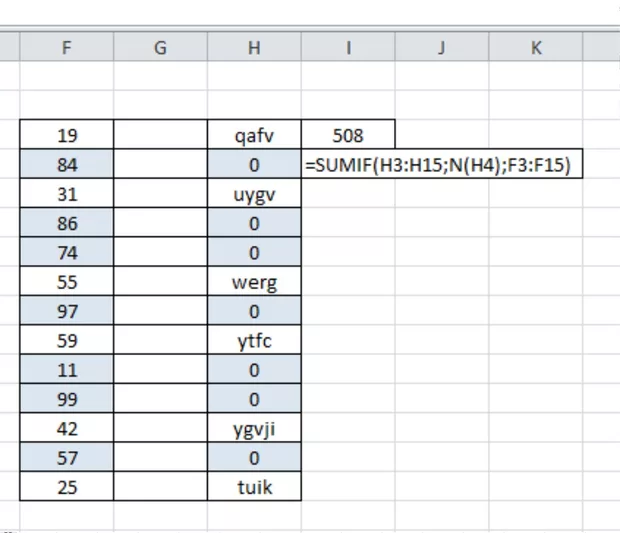The width and height of the screenshot is (620, 533).
Task: Pick the cell showing 55
Action: click(x=67, y=282)
